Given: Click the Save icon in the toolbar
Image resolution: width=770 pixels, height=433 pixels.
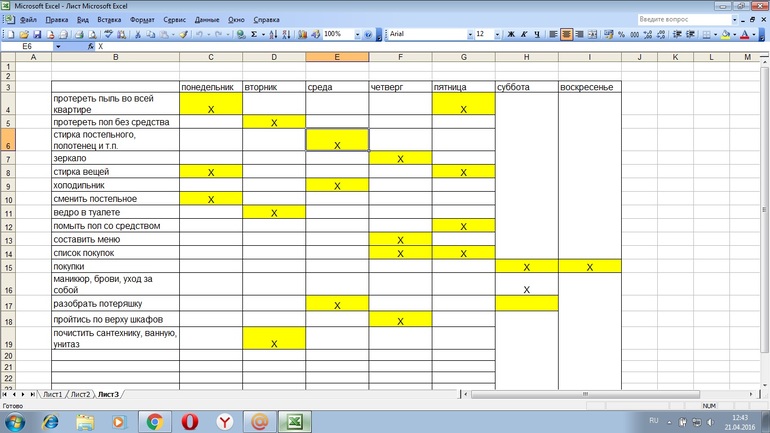Looking at the screenshot, I should (38, 34).
